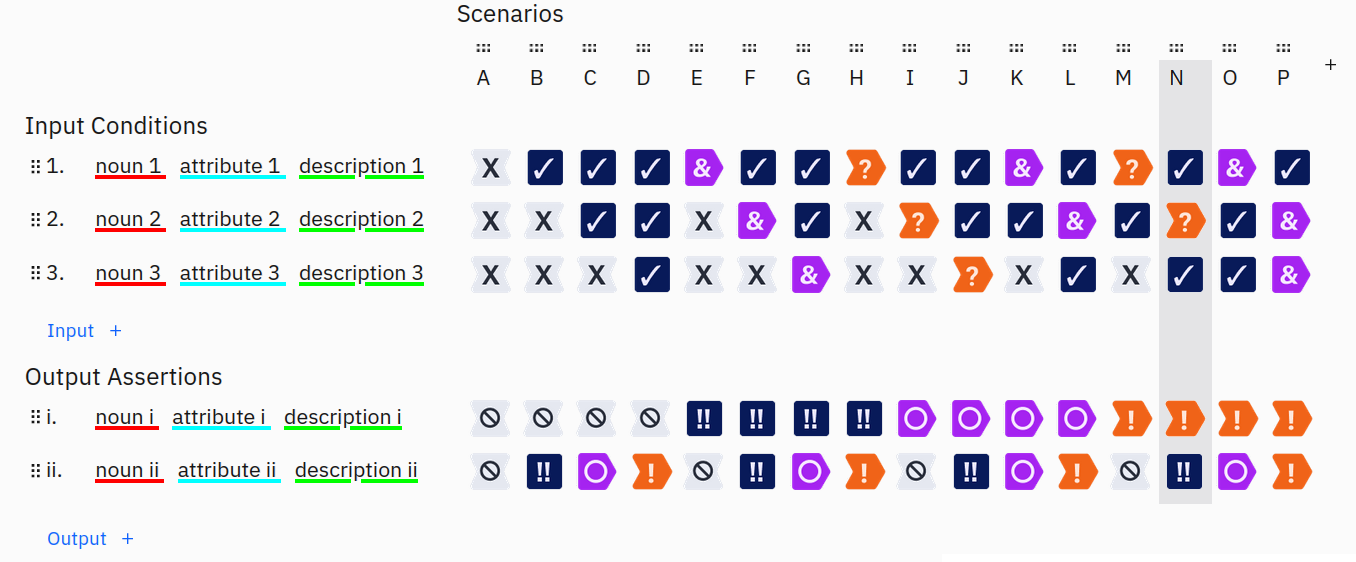The height and width of the screenshot is (562, 1356).
Task: Add a new Input condition
Action: [84, 331]
